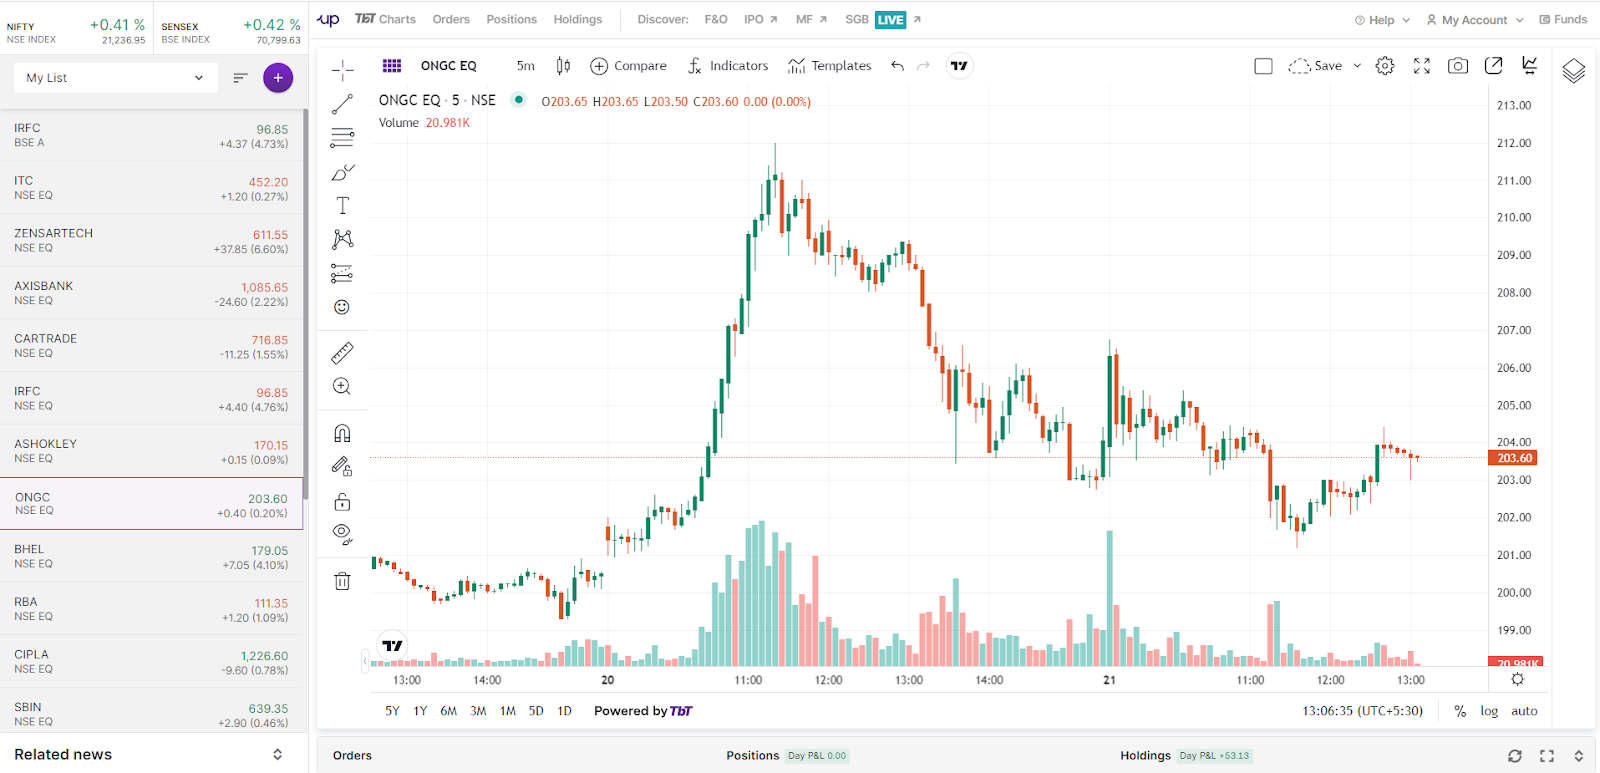Select ZENSARTECH in watchlist
Screen dimensions: 1600x773
point(151,240)
